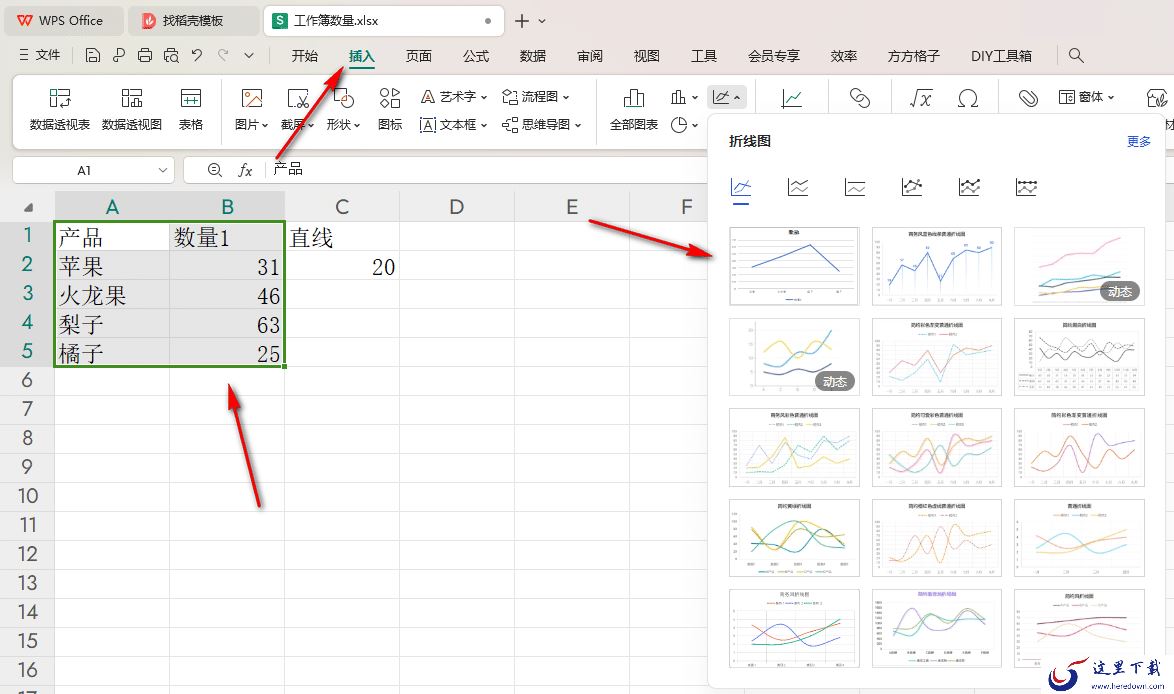Click cell C1 labeled 直线
This screenshot has width=1174, height=694.
coord(342,237)
